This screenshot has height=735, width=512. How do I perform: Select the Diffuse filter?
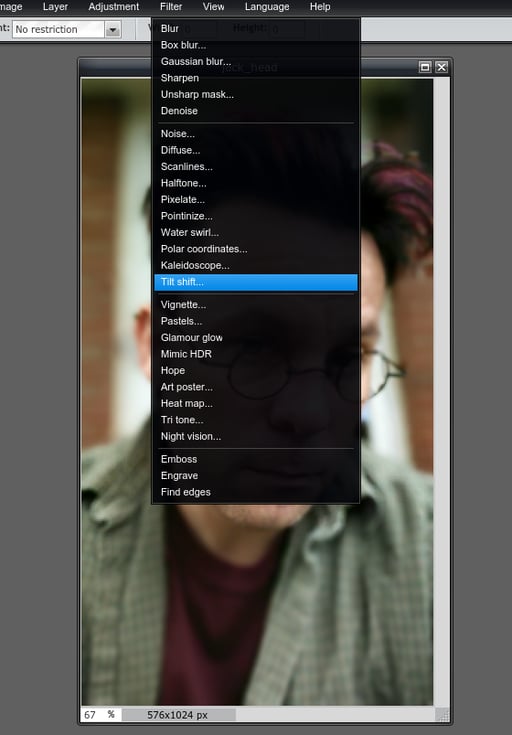(x=256, y=150)
